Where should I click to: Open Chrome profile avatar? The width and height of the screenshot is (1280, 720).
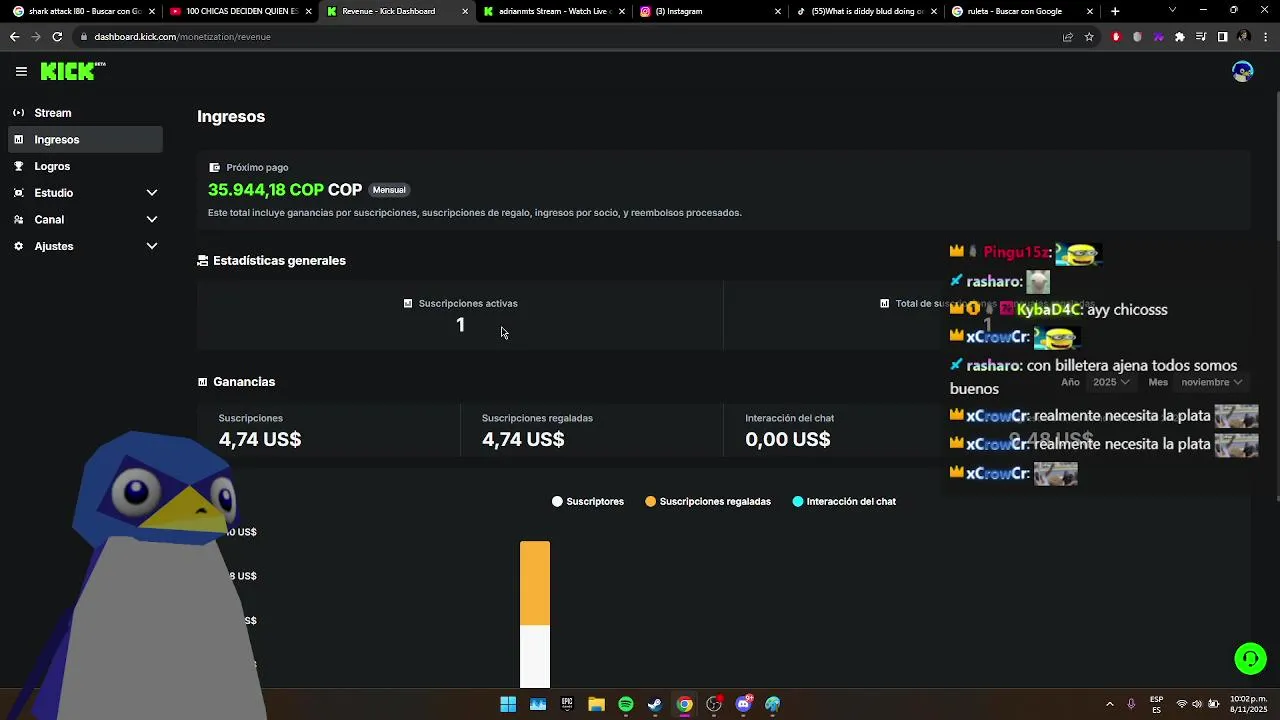click(1243, 37)
